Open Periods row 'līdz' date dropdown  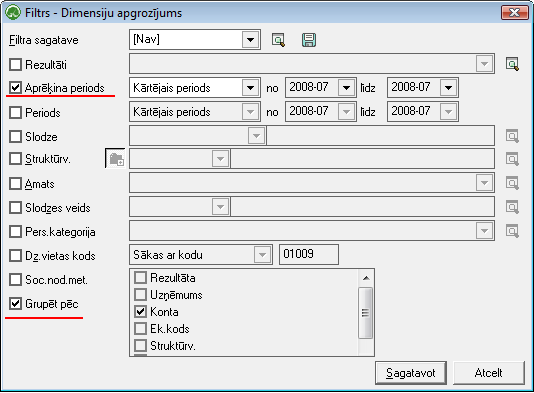point(448,112)
